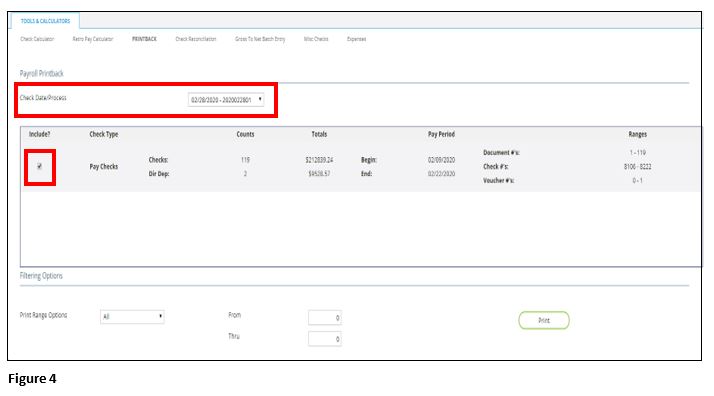714x396 pixels.
Task: Click the Document #'s range 1 - 119
Action: pyautogui.click(x=638, y=152)
